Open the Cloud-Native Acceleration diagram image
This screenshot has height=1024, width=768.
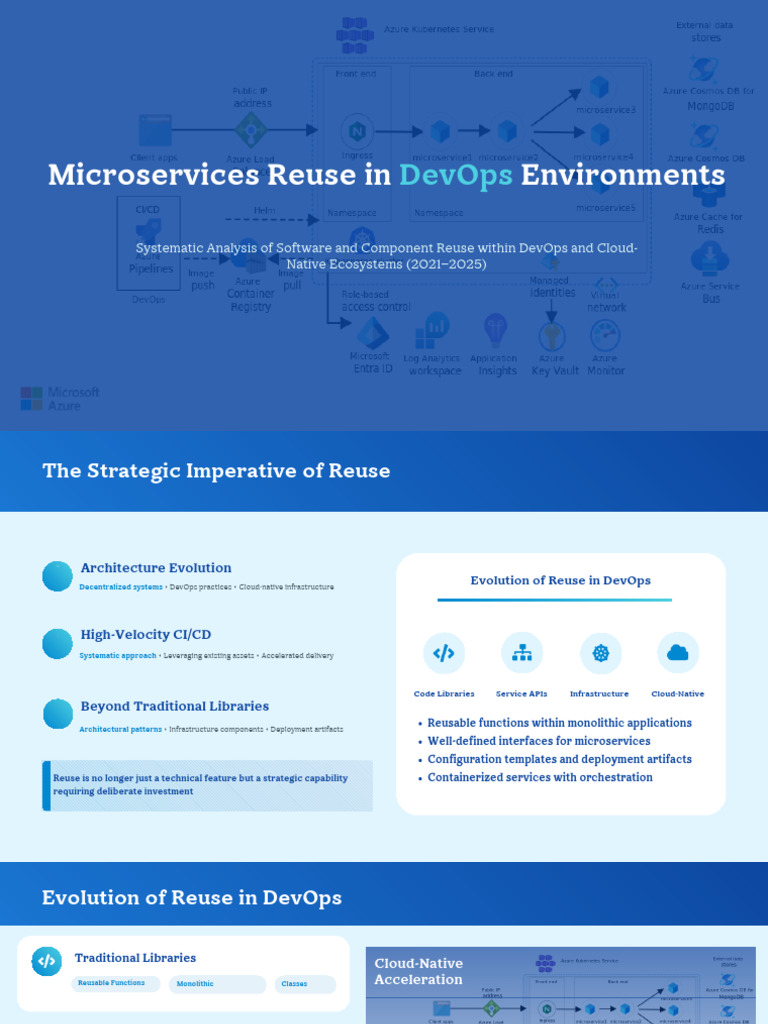pyautogui.click(x=560, y=985)
